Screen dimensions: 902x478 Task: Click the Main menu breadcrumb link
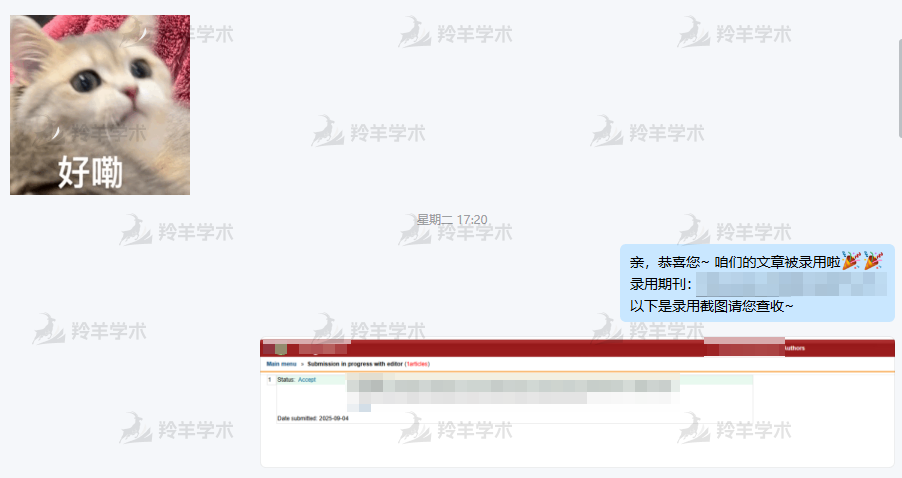(281, 364)
